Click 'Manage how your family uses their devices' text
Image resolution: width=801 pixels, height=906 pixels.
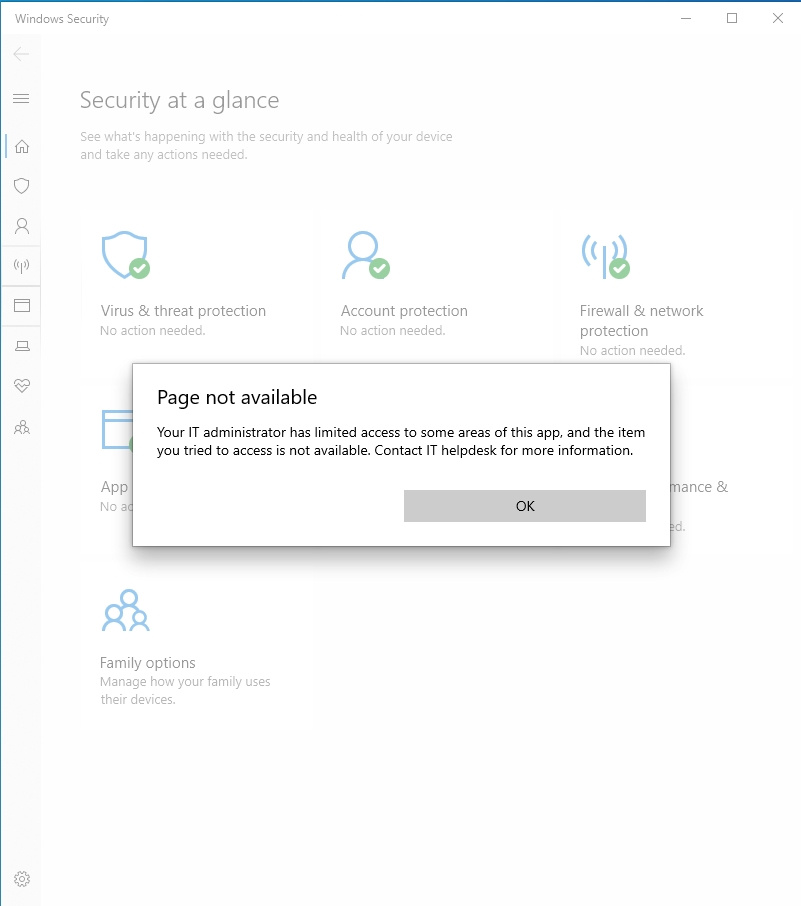[x=185, y=690]
